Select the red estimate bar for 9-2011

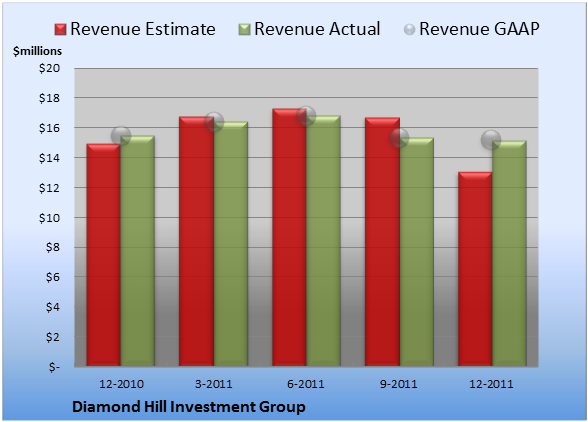(x=382, y=242)
